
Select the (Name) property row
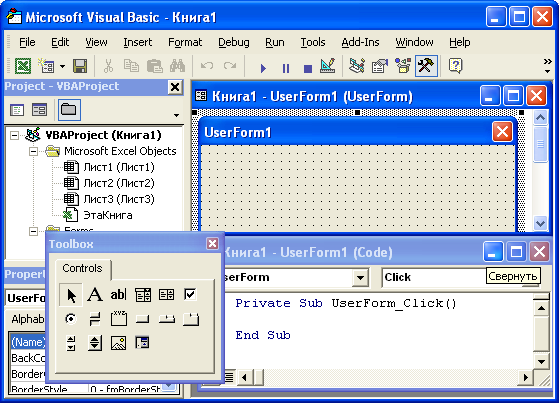point(29,342)
